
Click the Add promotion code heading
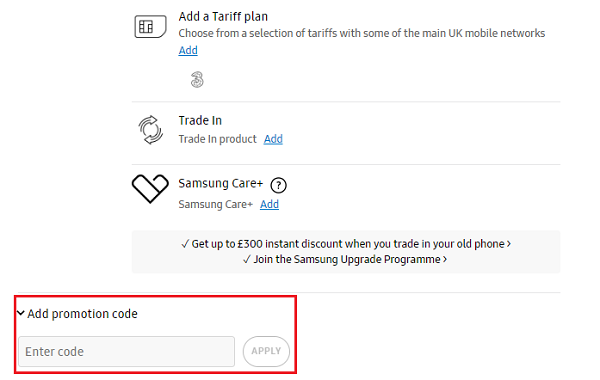[x=82, y=314]
